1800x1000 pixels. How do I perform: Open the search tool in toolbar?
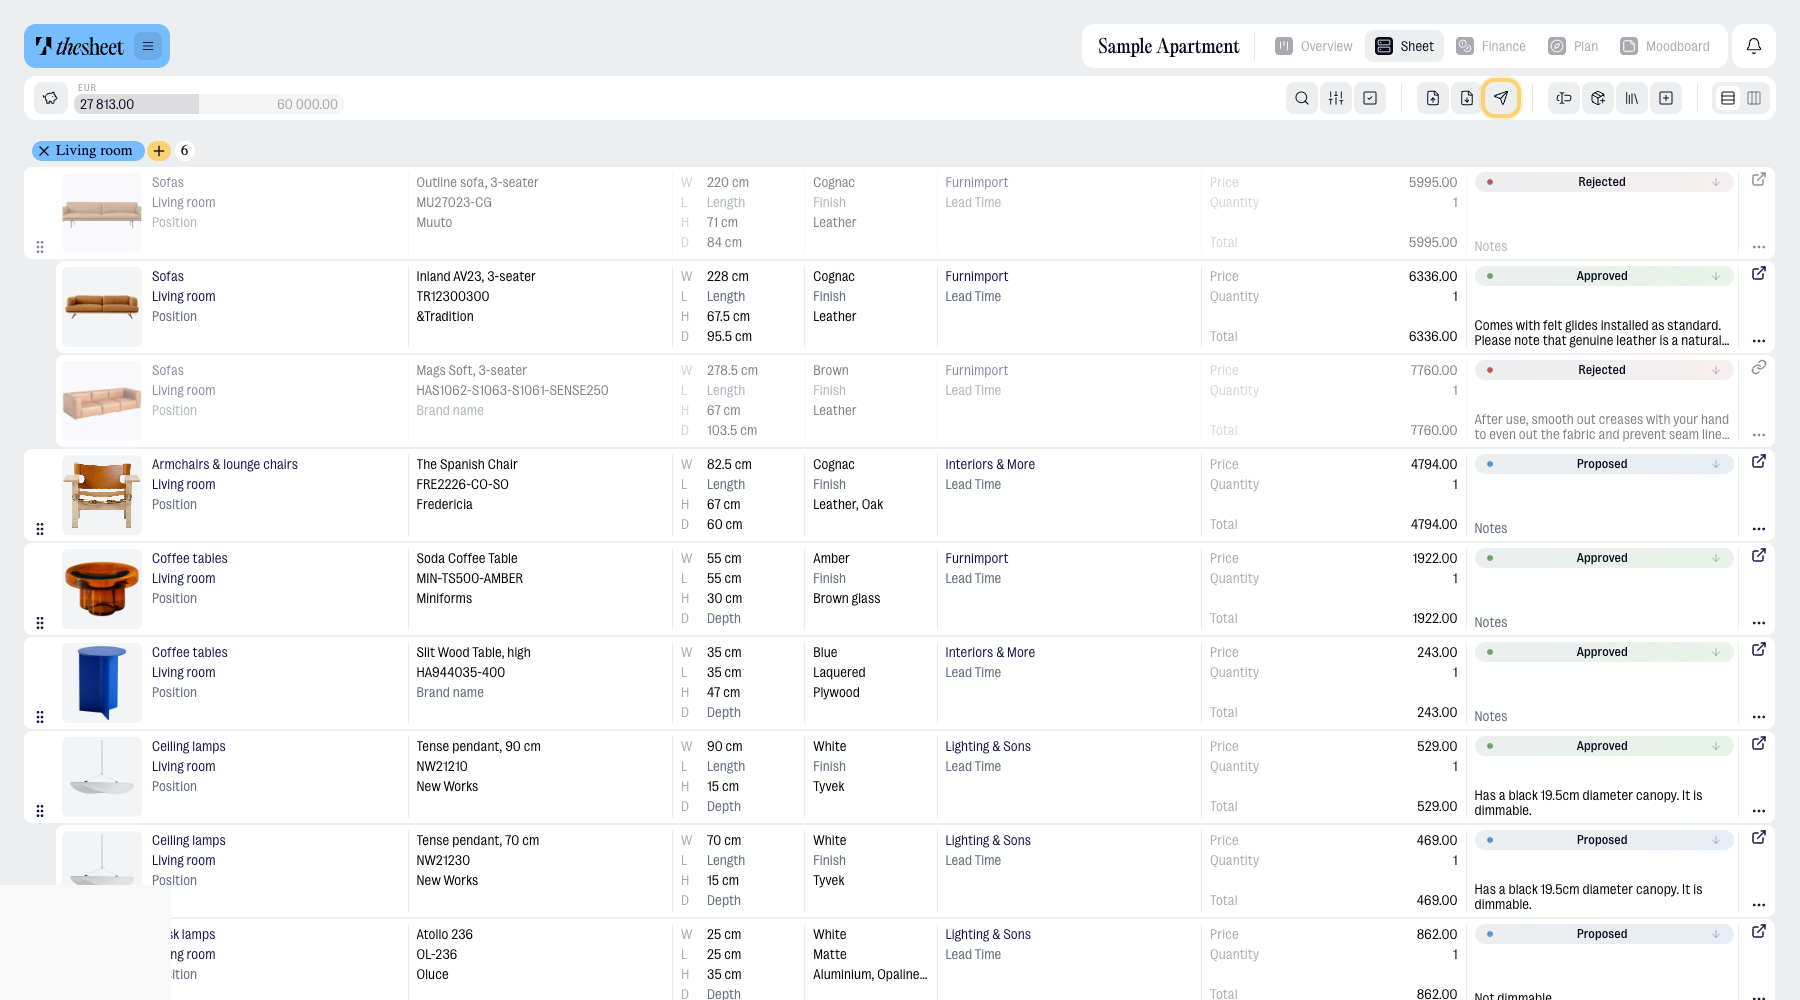(x=1302, y=98)
